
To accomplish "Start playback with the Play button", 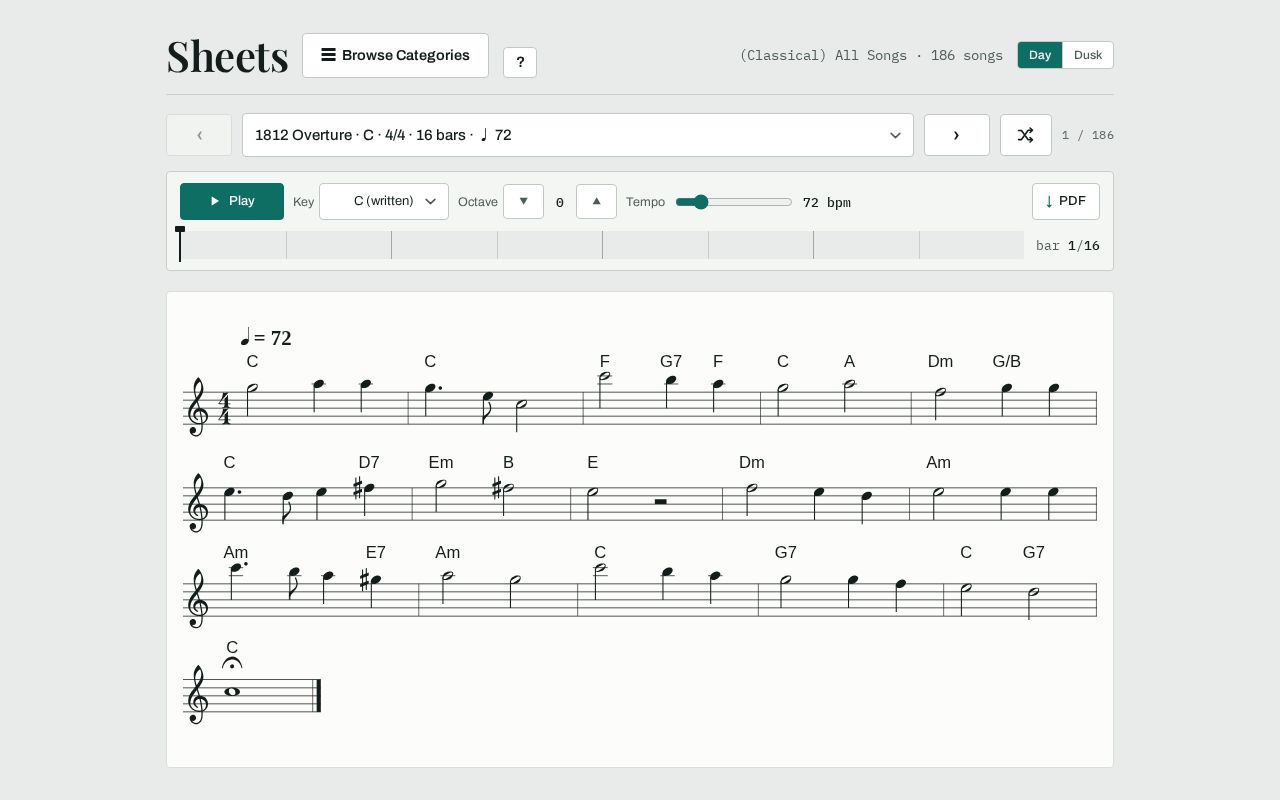I will [x=232, y=201].
